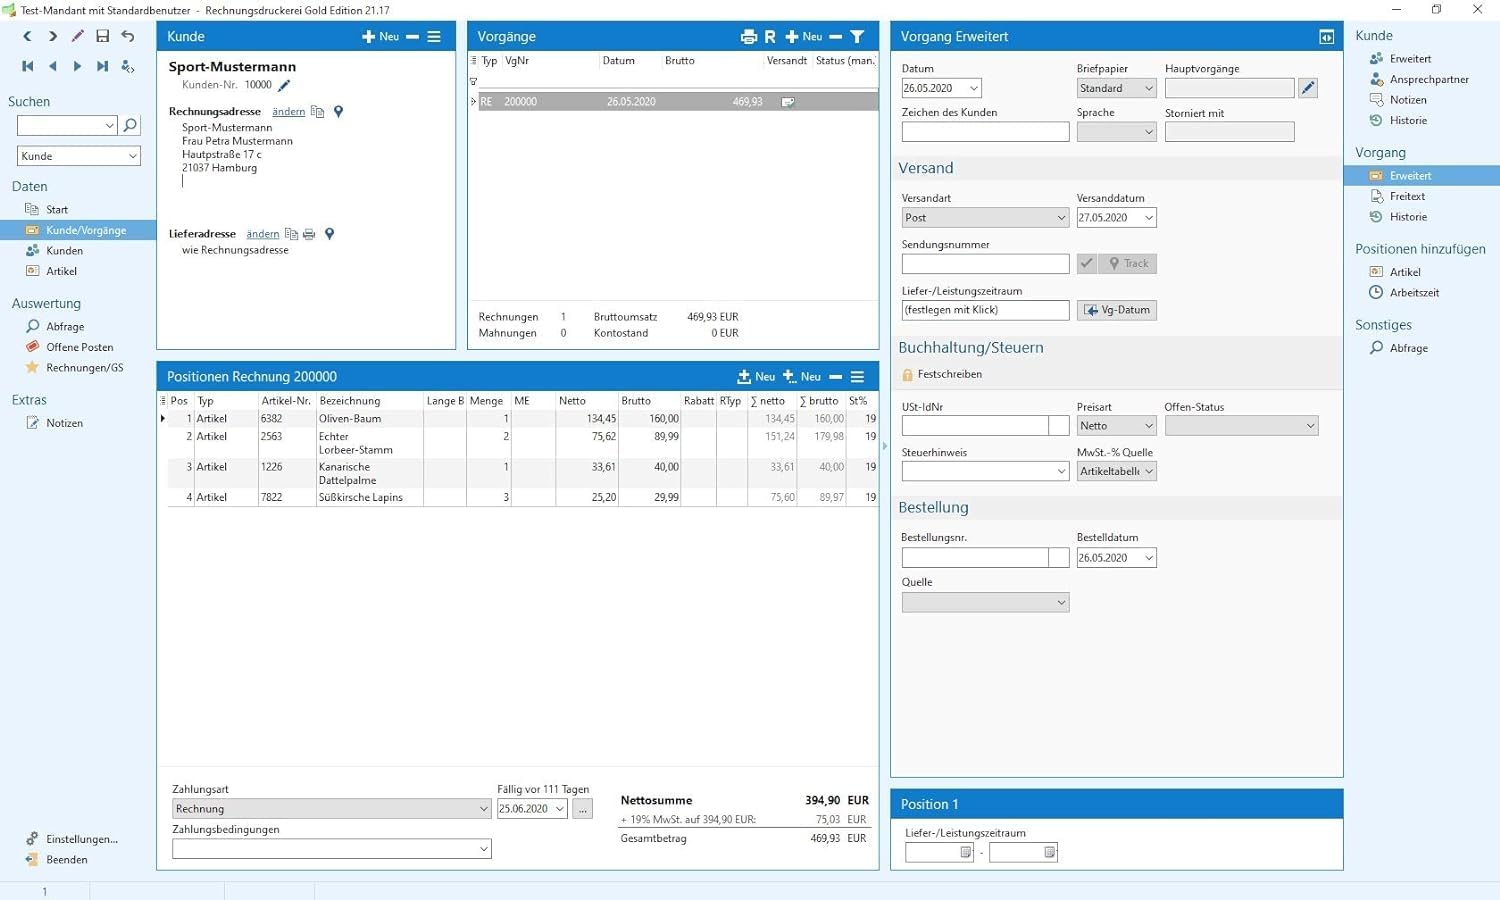Click the Vg-Datum button

pyautogui.click(x=1117, y=310)
